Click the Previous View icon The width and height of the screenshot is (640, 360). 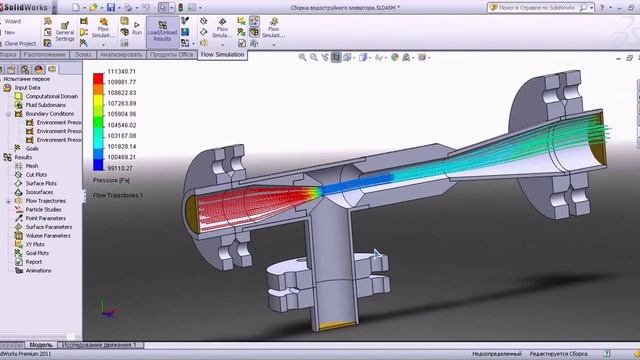(x=325, y=58)
